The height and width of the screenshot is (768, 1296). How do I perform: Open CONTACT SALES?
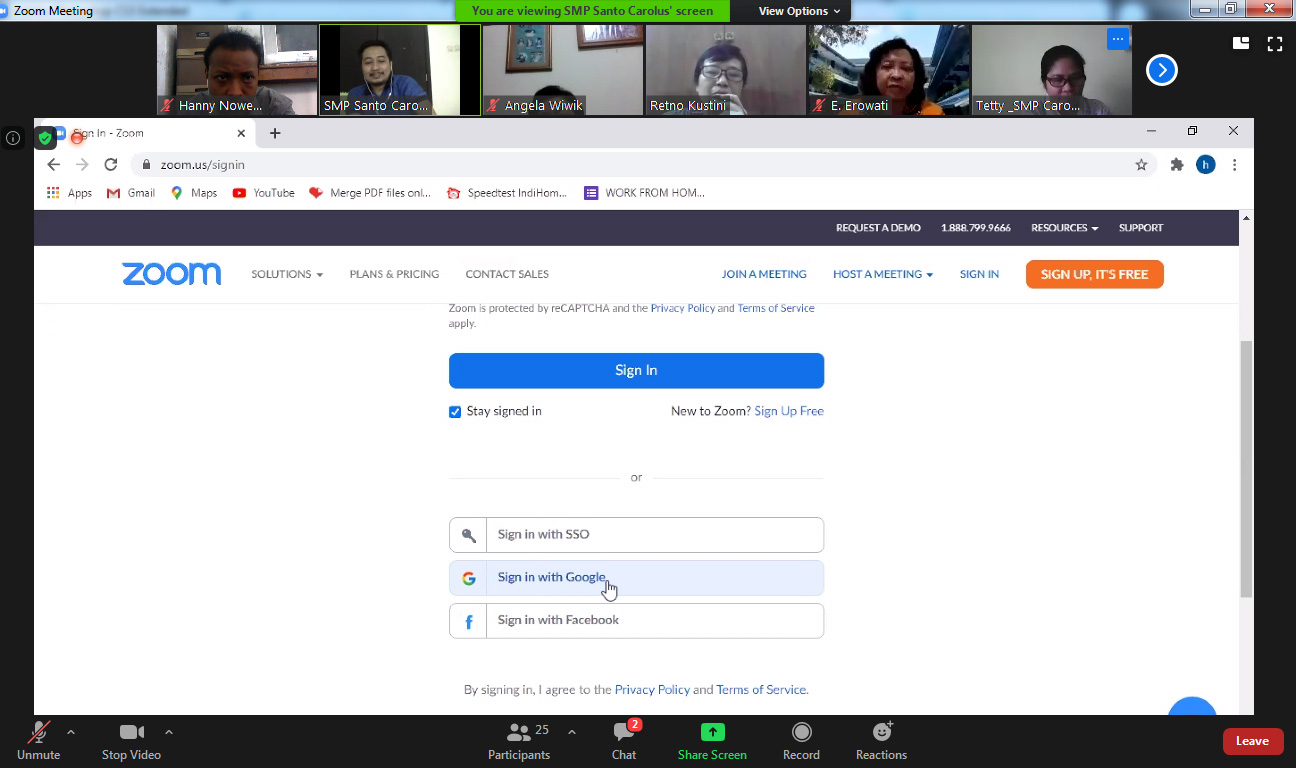[507, 274]
